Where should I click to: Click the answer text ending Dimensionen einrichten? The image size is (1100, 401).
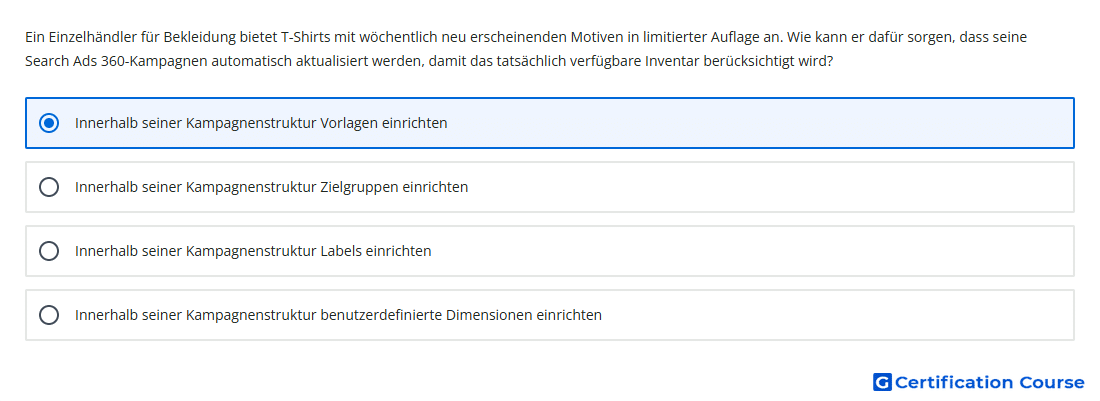[338, 315]
